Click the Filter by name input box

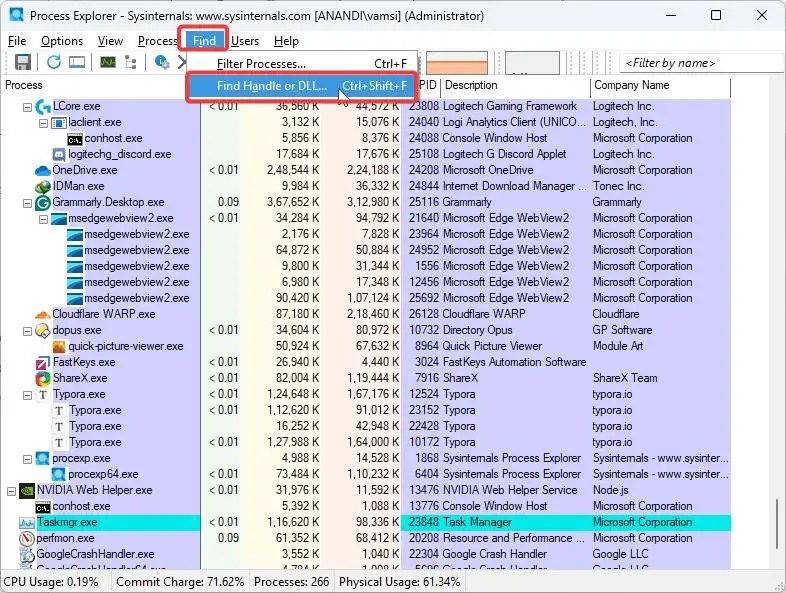pos(702,63)
